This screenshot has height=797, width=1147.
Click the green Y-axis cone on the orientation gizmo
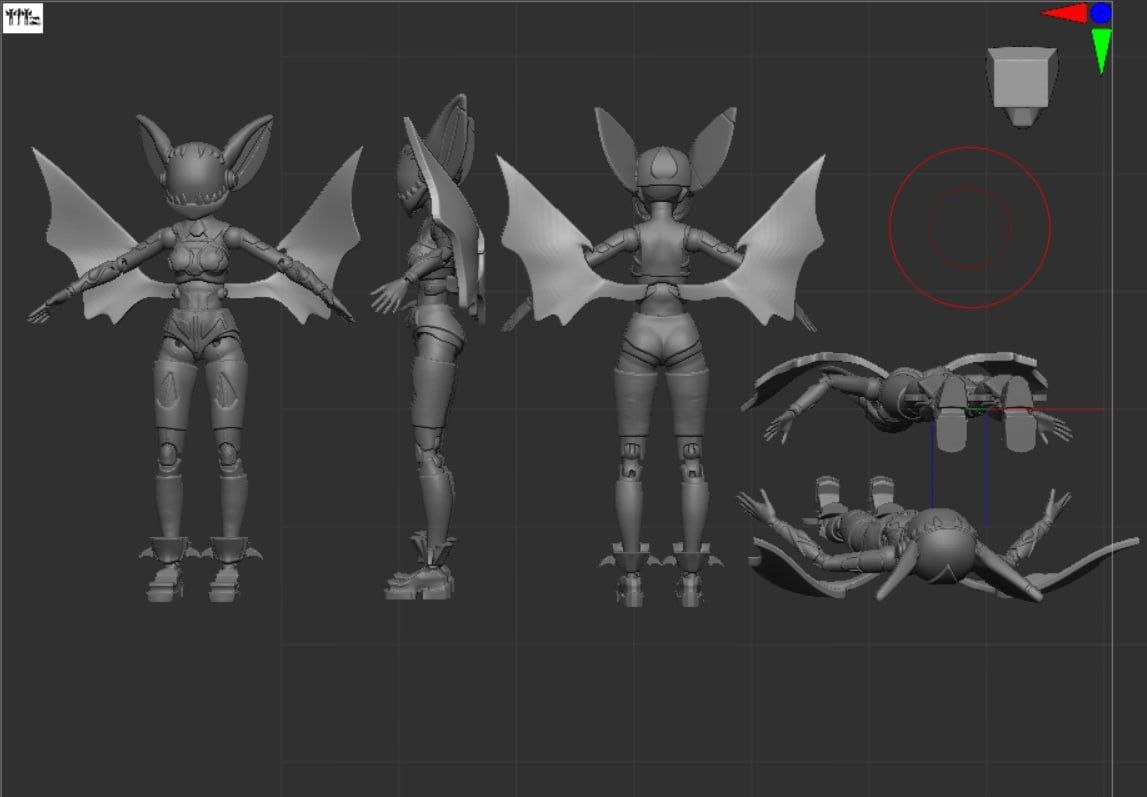pos(1102,50)
